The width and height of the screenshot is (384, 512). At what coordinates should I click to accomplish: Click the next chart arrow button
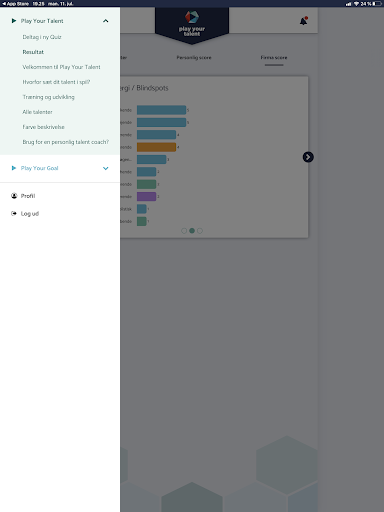(308, 157)
